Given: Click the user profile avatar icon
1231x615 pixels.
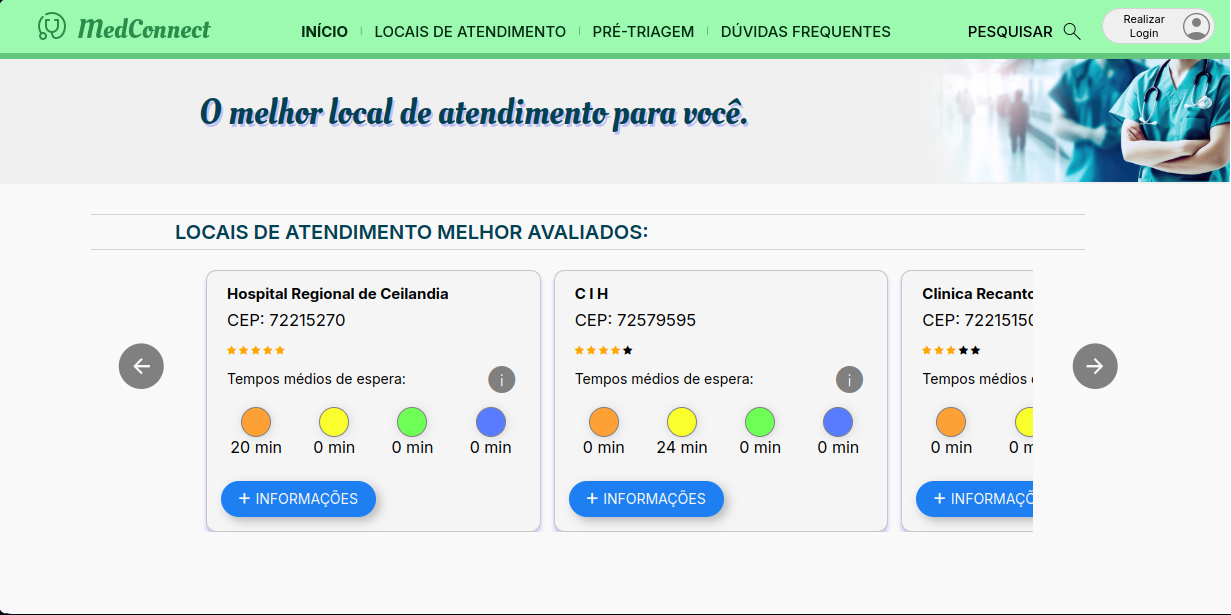Looking at the screenshot, I should tap(1196, 26).
